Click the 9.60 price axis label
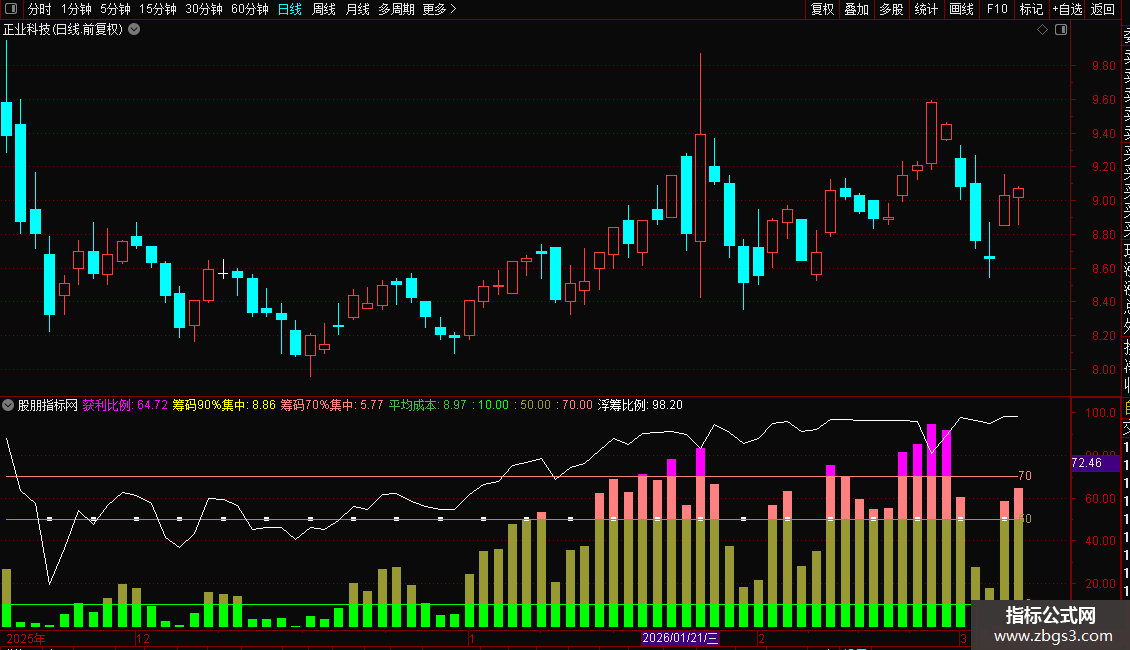 click(x=1103, y=99)
